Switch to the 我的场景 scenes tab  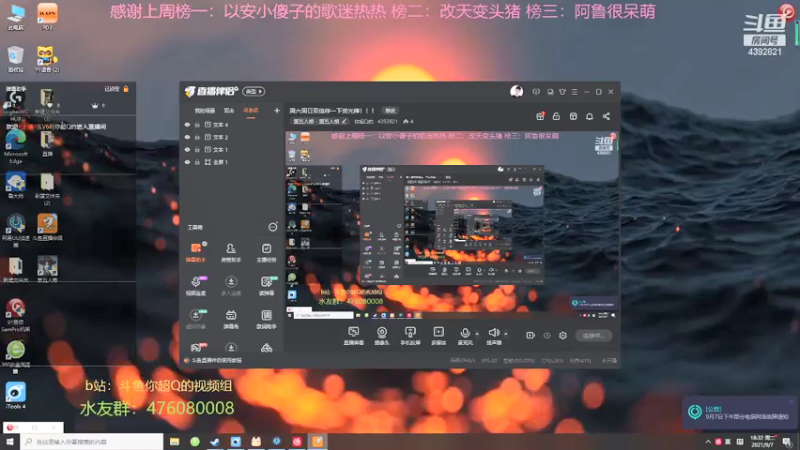(205, 111)
